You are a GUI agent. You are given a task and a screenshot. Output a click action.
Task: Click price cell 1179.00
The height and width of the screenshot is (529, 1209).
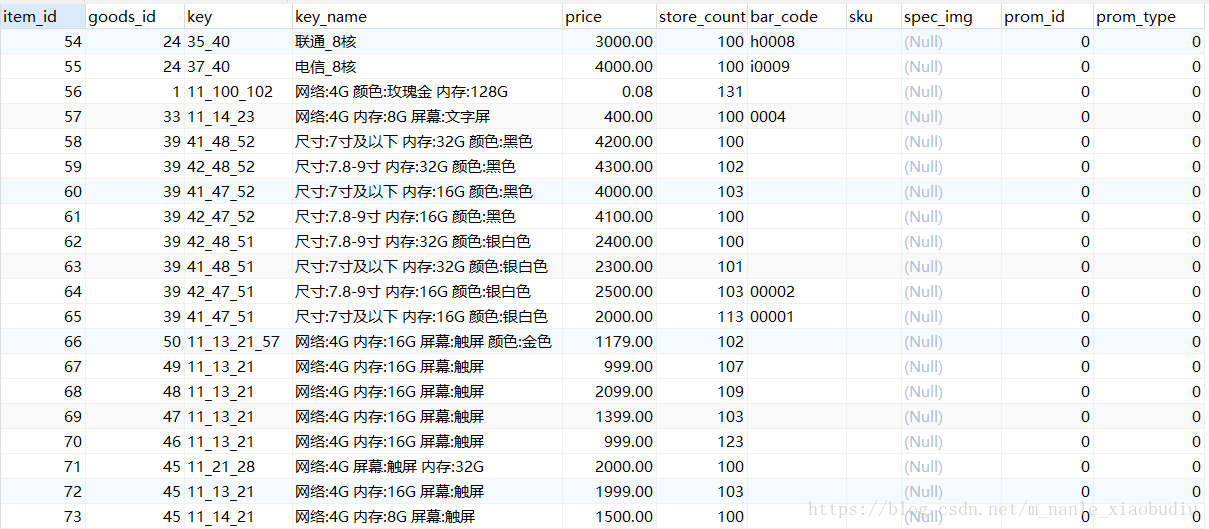point(609,341)
